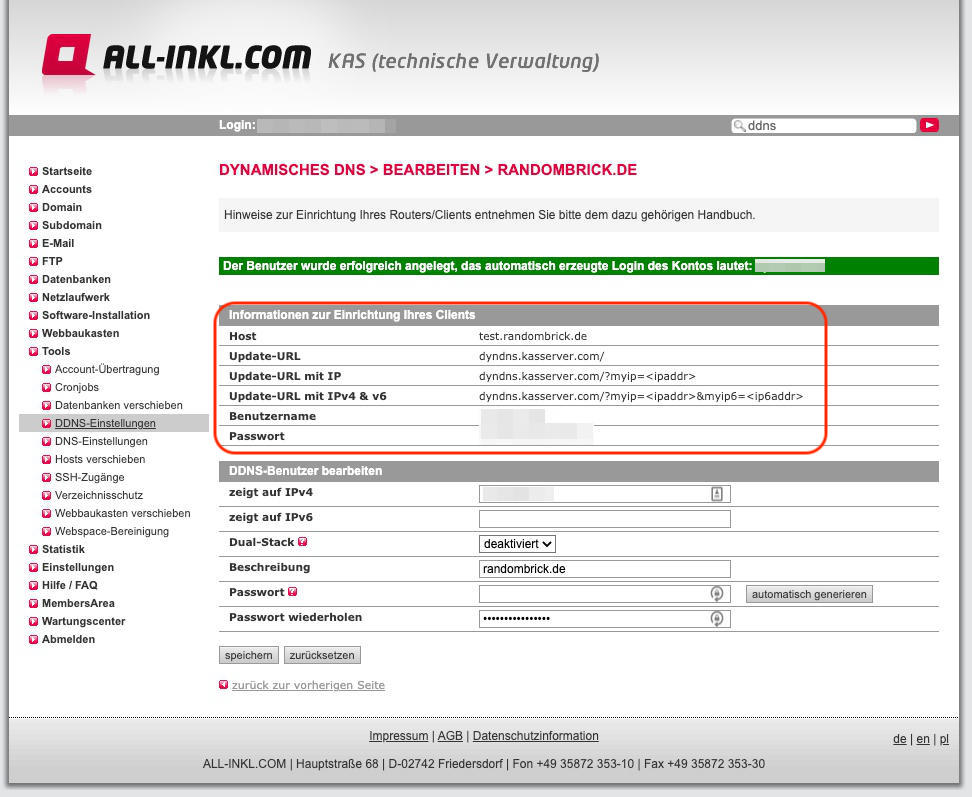Click the speichern button
This screenshot has width=972, height=797.
[249, 655]
